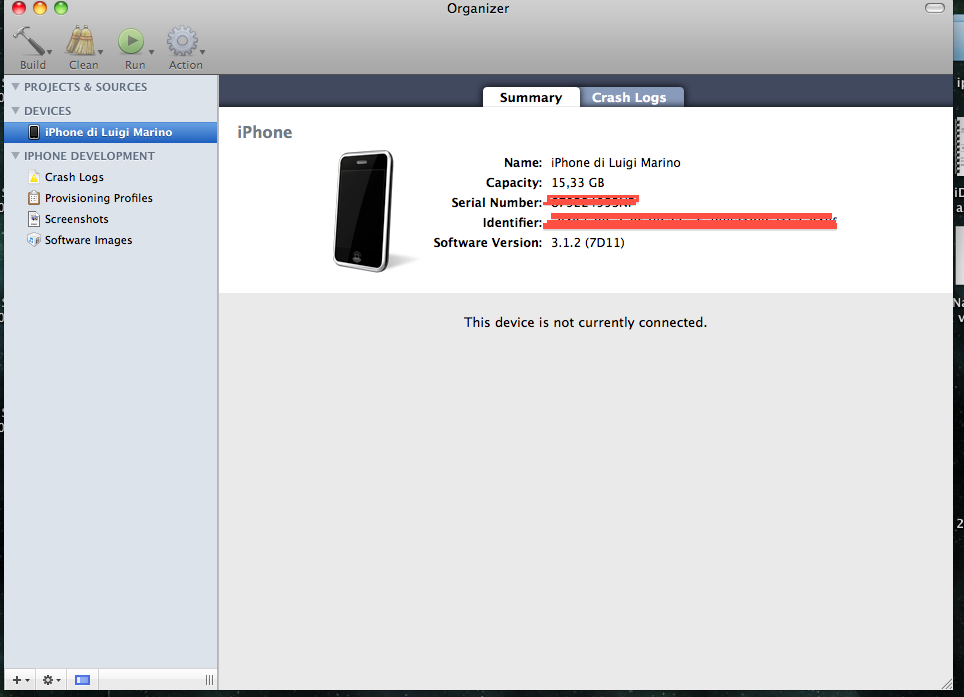Click the 'not currently connected' message

pos(585,322)
